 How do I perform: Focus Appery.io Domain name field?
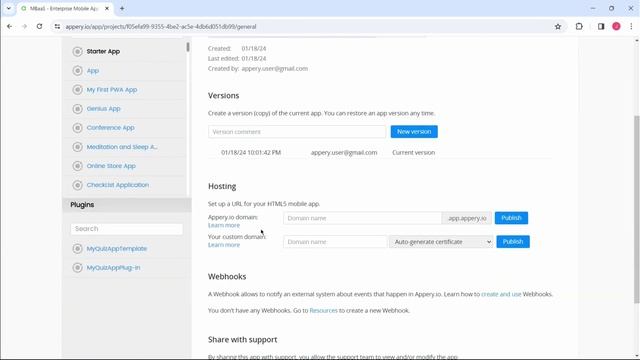pyautogui.click(x=362, y=218)
